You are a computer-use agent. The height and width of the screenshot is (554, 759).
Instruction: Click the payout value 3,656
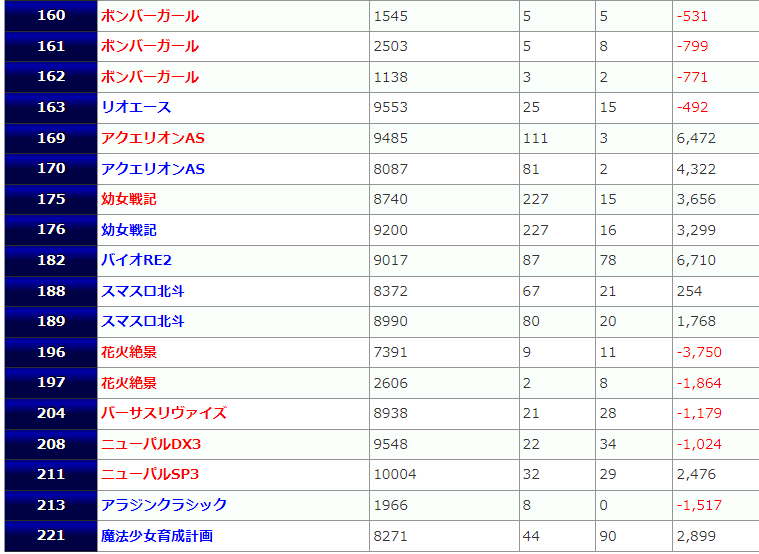[x=696, y=199]
